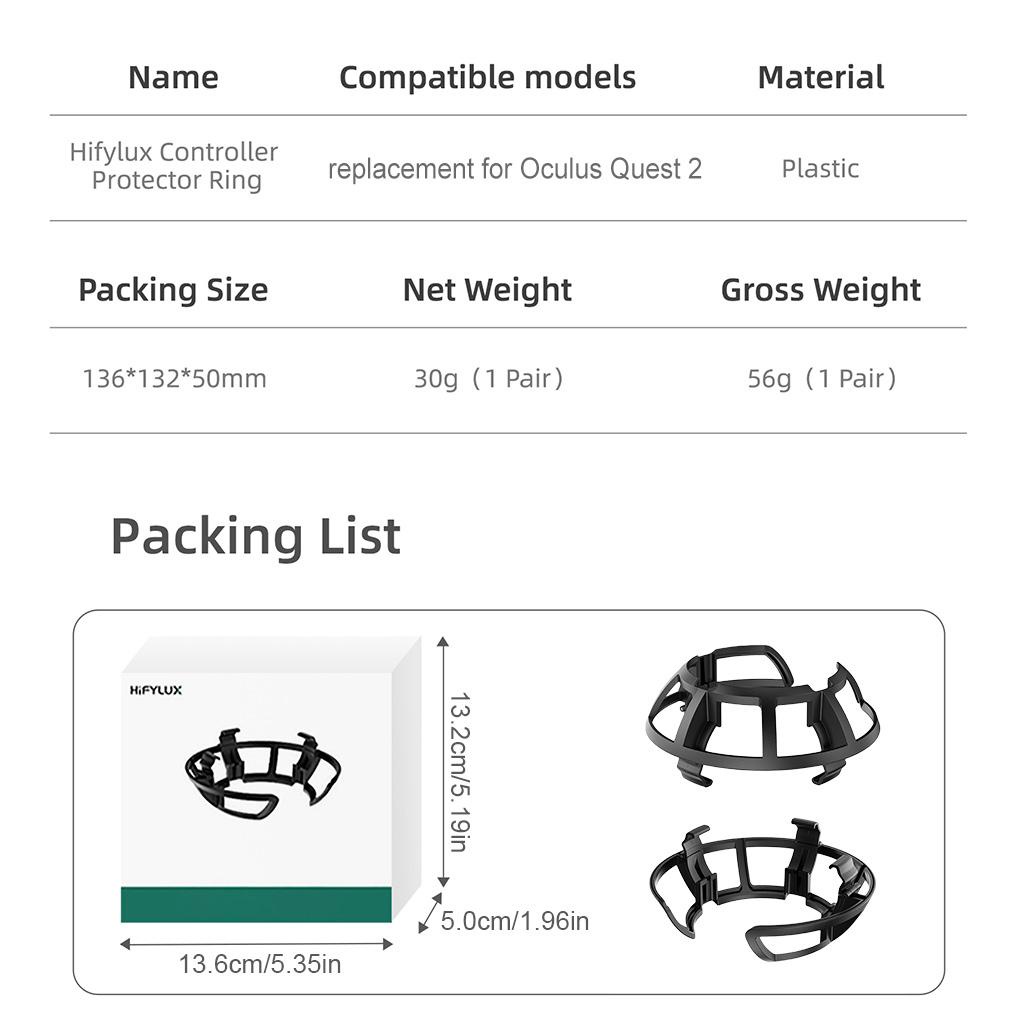The image size is (1020, 1020).
Task: Click the "Packing Size" header
Action: 173,290
